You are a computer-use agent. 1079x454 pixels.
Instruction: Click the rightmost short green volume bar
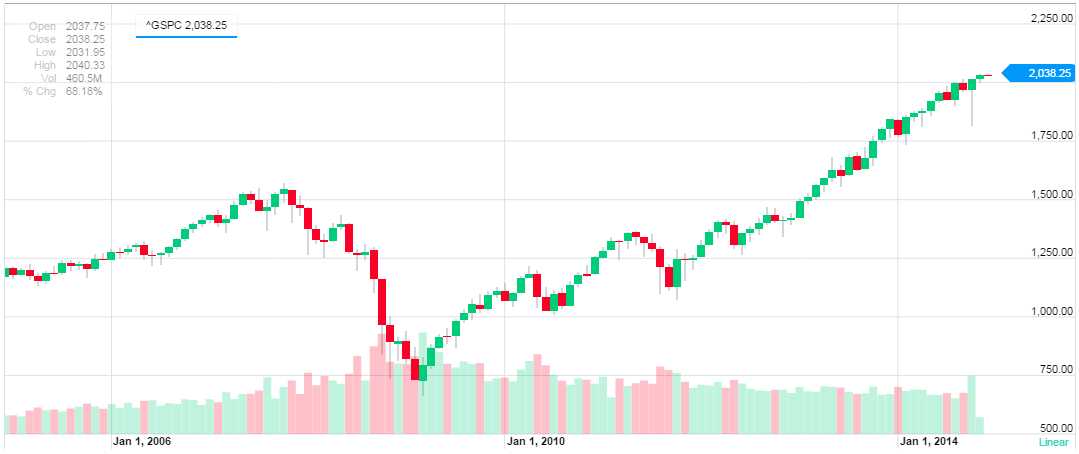click(980, 425)
